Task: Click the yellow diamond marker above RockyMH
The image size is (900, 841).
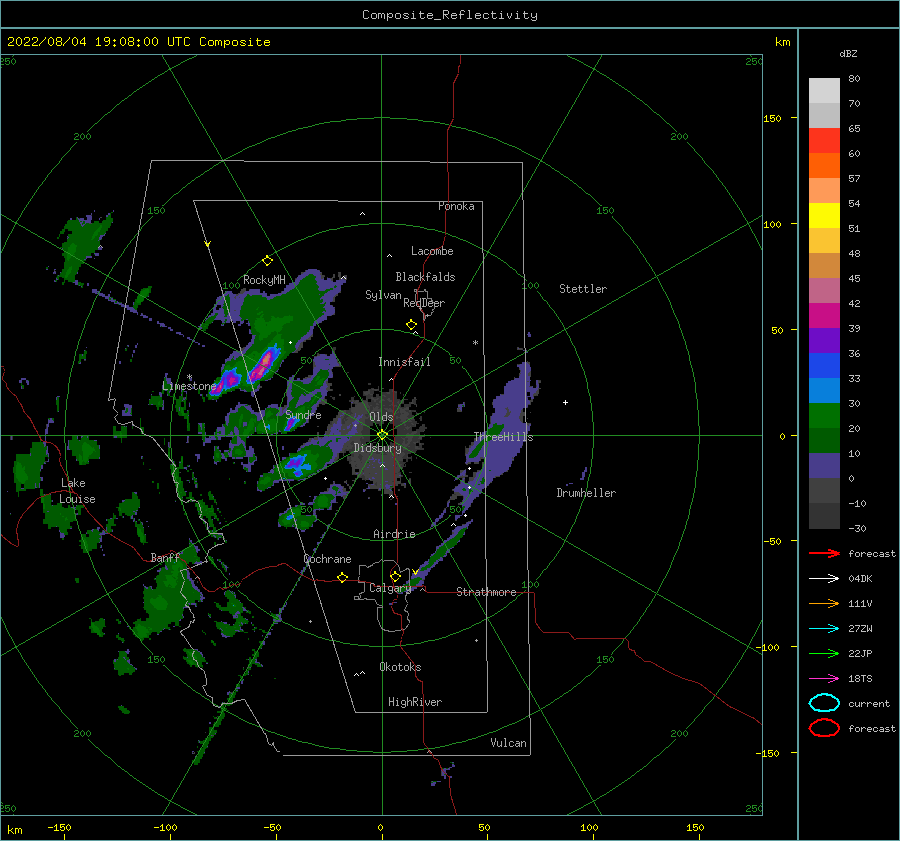Action: point(267,261)
